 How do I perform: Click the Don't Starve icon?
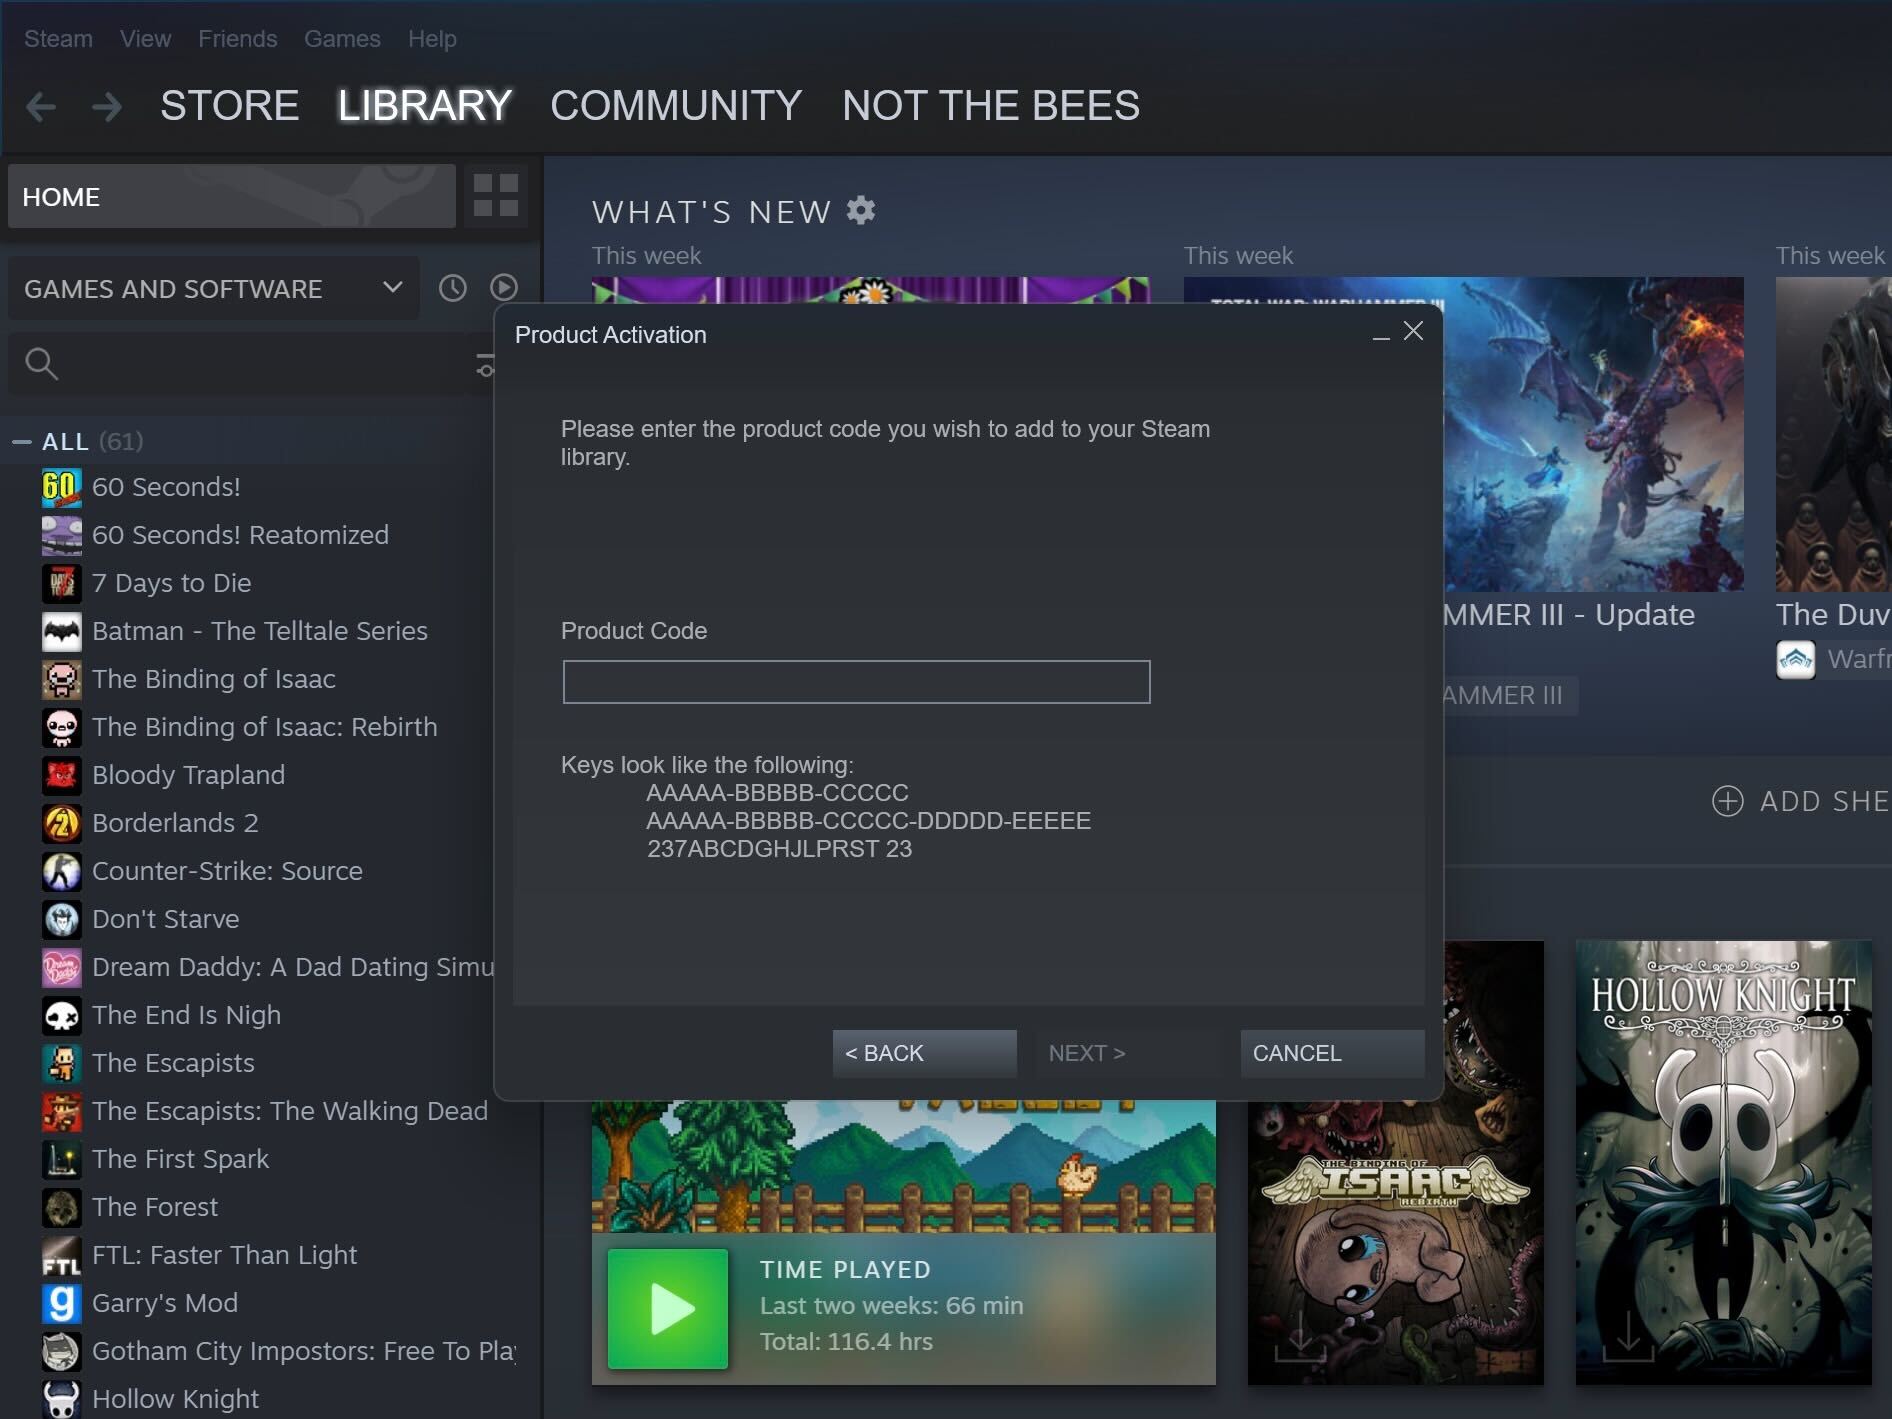pyautogui.click(x=62, y=919)
